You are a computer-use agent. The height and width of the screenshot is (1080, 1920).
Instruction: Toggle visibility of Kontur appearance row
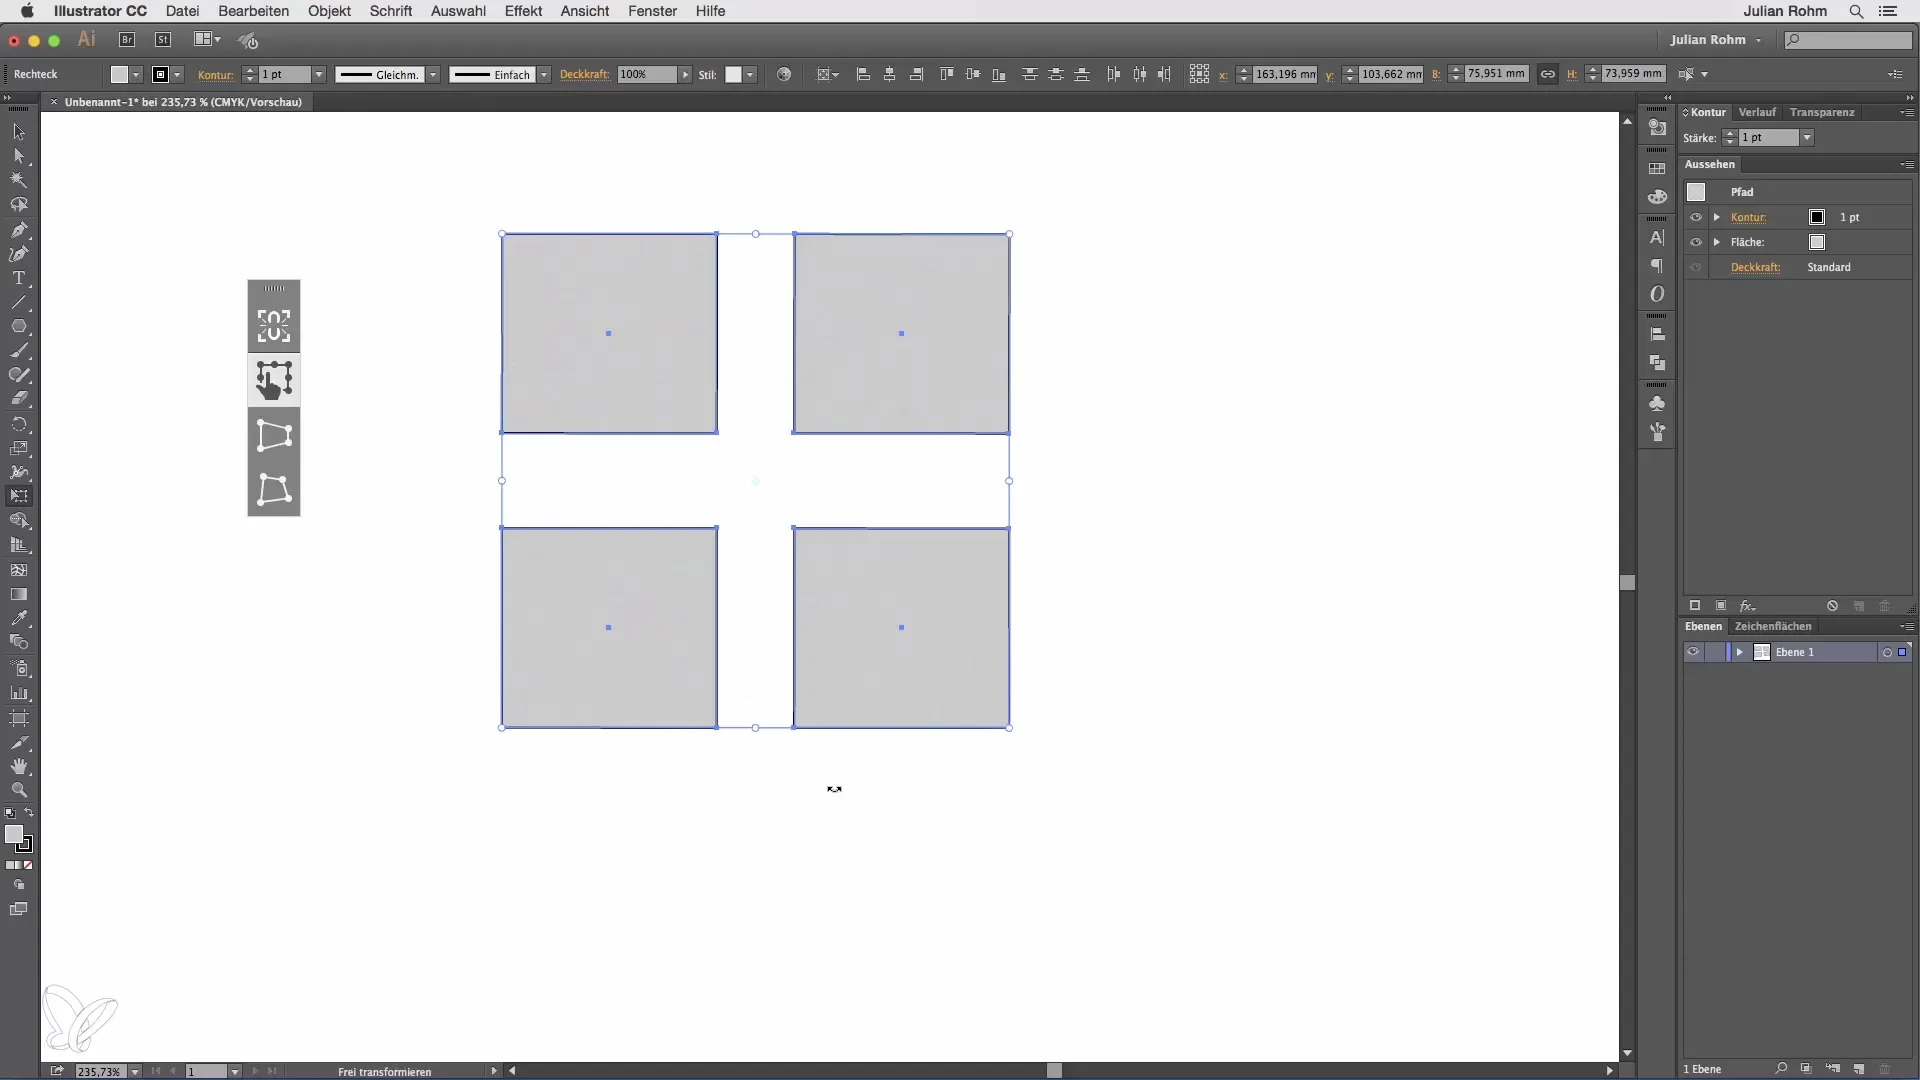coord(1695,217)
